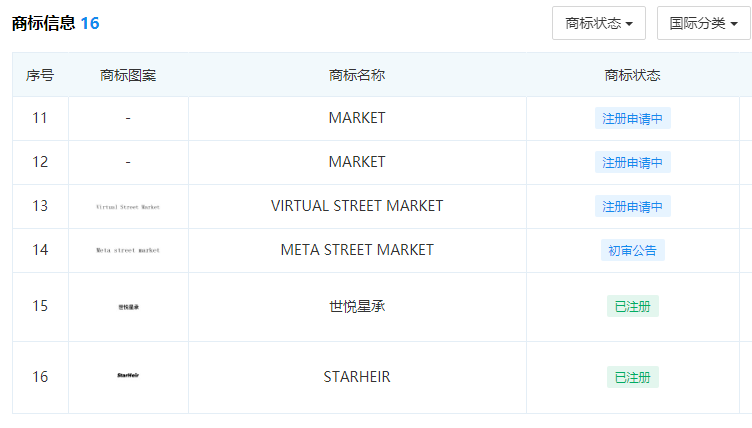Screen dimensions: 752x428
Task: Open the STARHEIR trademark name entry
Action: [x=357, y=377]
